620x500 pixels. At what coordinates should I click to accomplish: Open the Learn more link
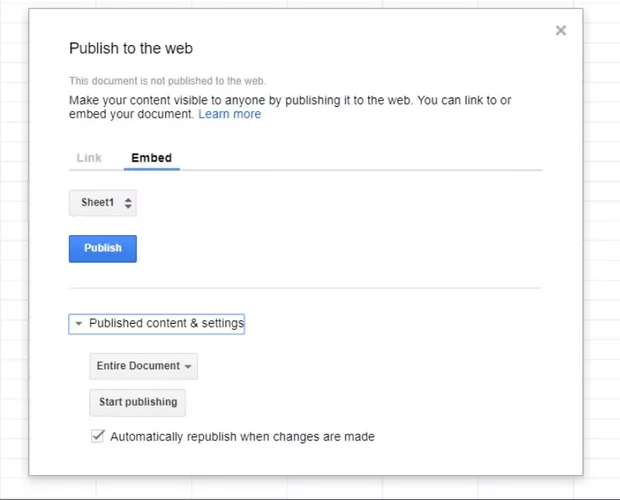tap(229, 114)
